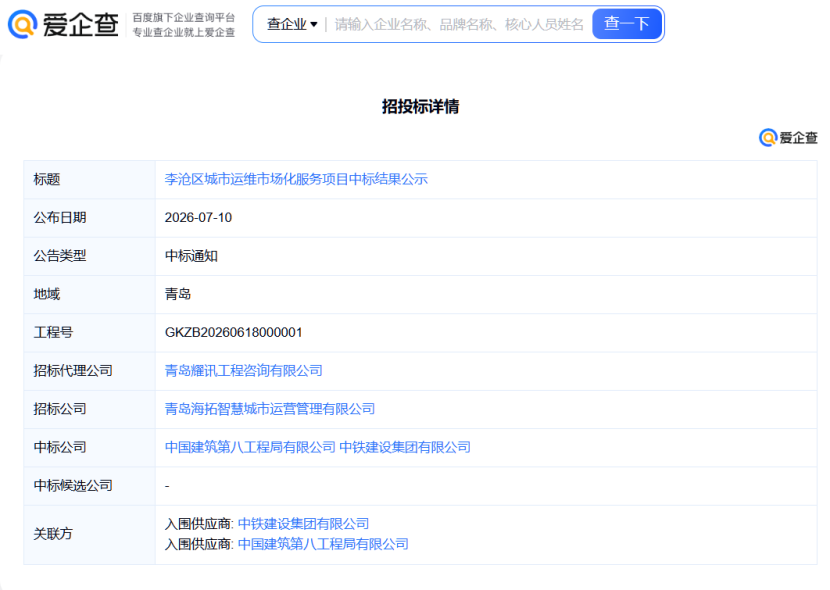Select the project number GKZB20260618000001
The width and height of the screenshot is (830, 590).
(233, 332)
